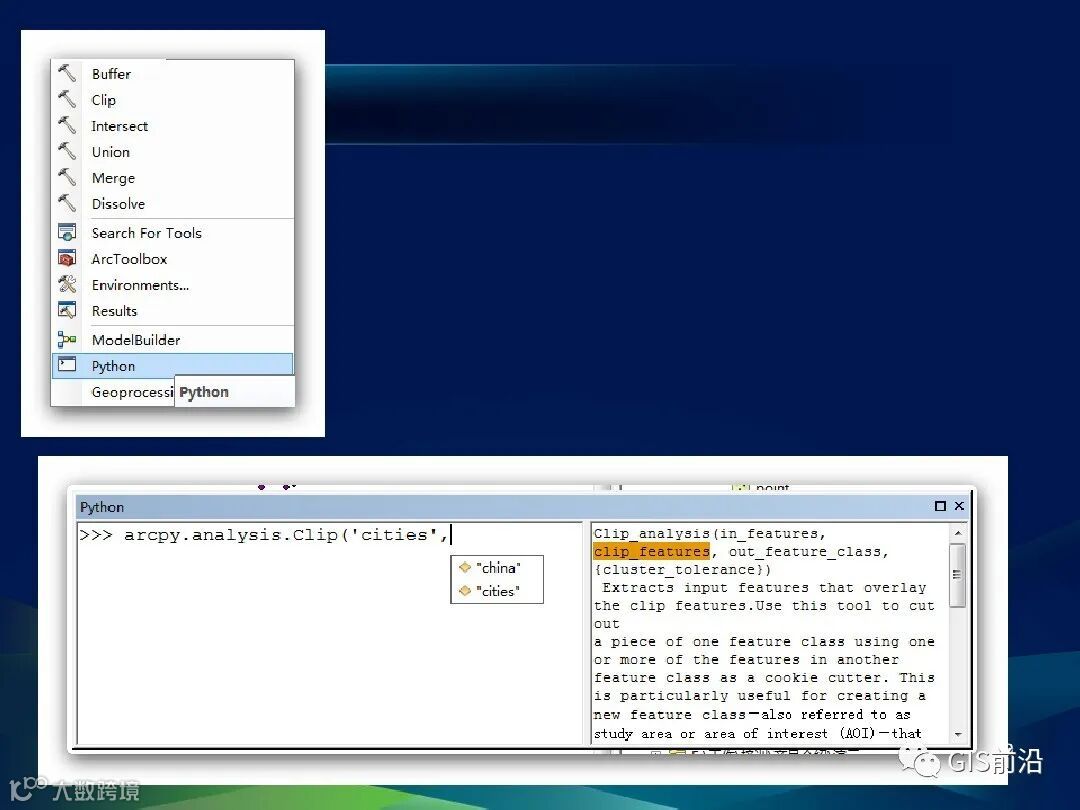Click the hammer icon beside Clip
Screen dimensions: 1080x810
pos(67,98)
